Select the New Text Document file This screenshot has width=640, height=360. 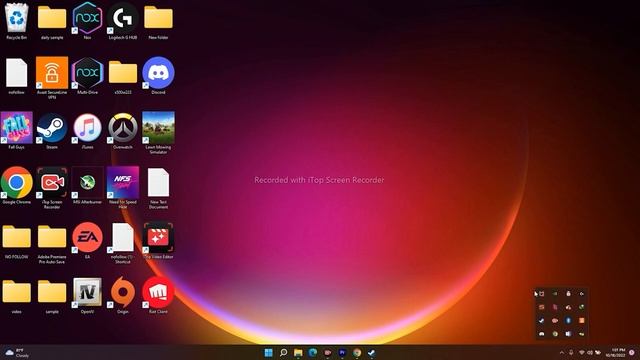point(158,188)
